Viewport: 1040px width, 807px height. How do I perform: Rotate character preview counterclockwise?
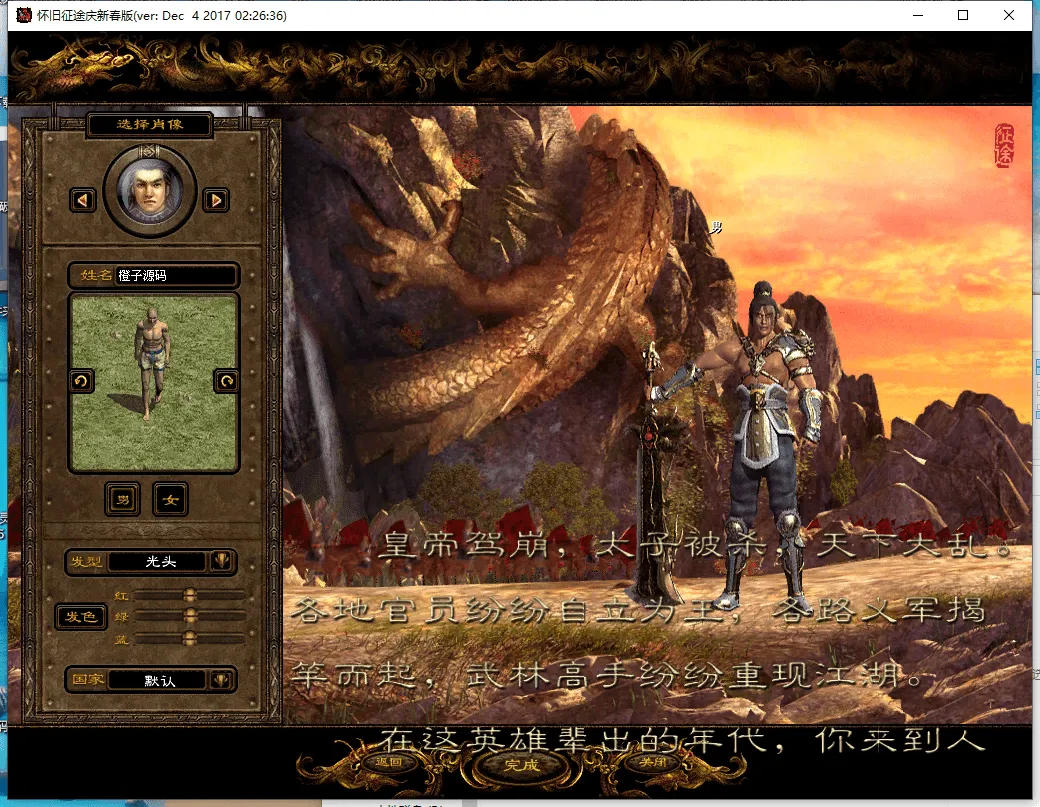pos(82,381)
